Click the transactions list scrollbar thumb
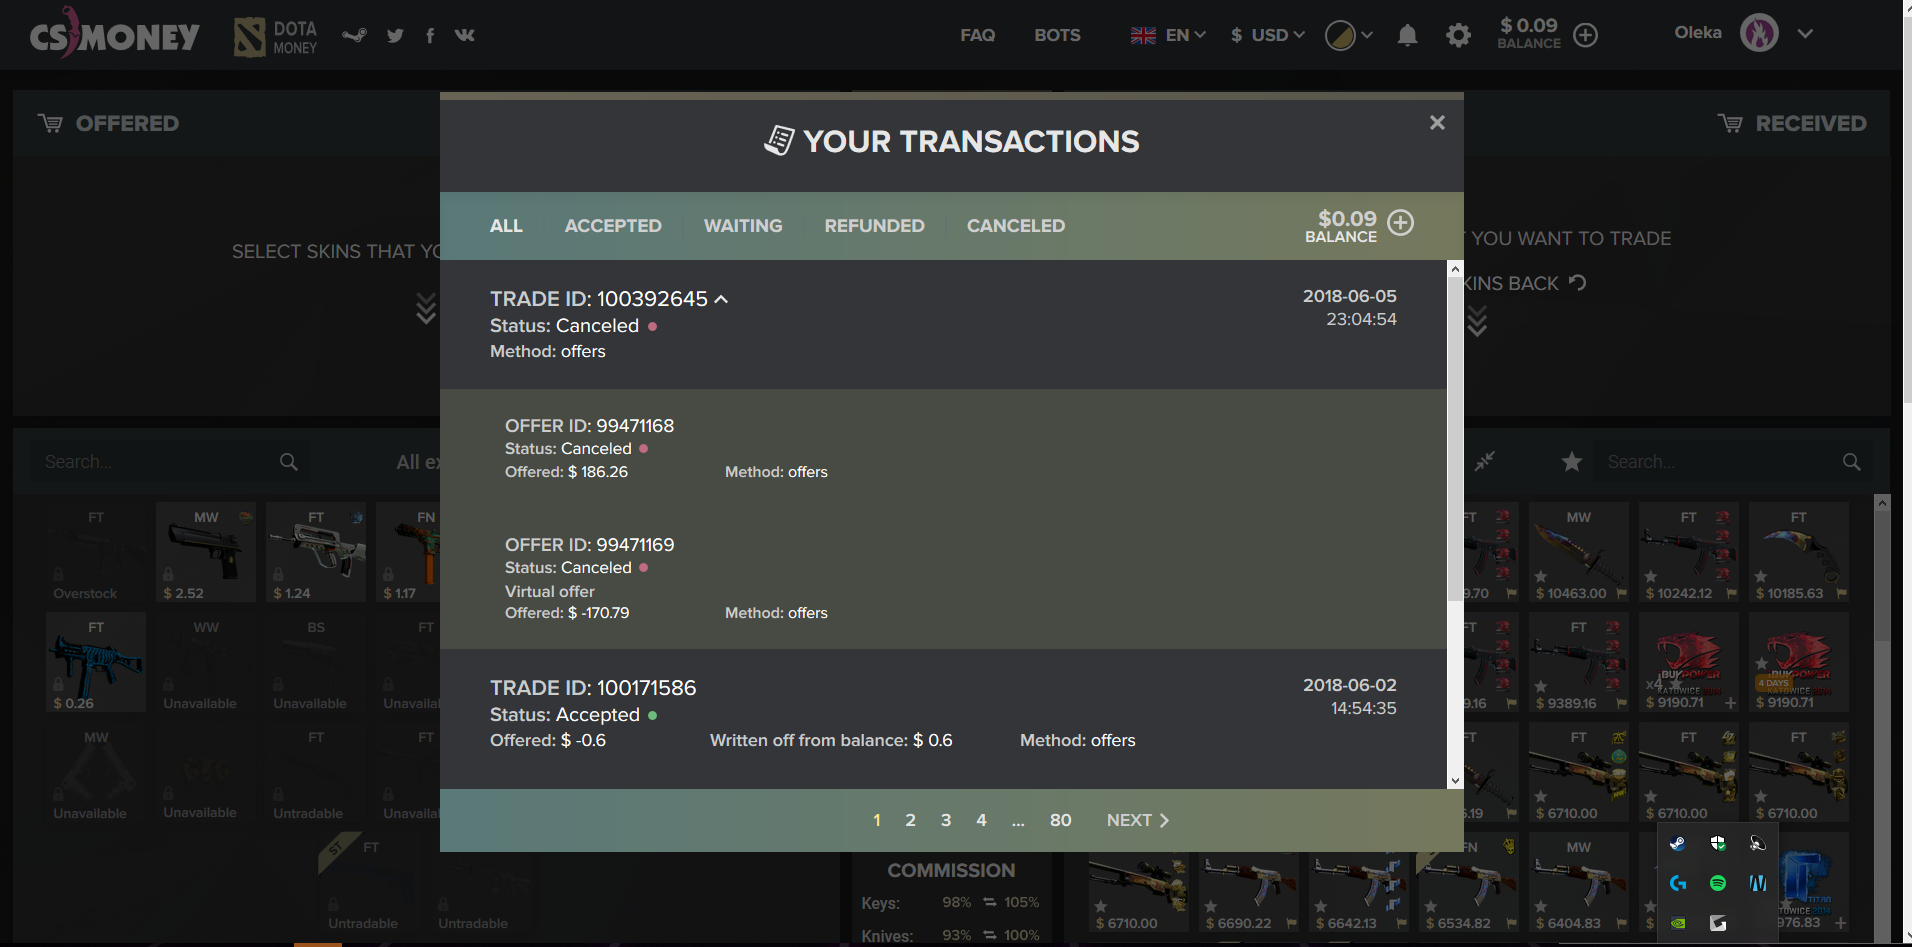The image size is (1912, 947). click(1455, 440)
